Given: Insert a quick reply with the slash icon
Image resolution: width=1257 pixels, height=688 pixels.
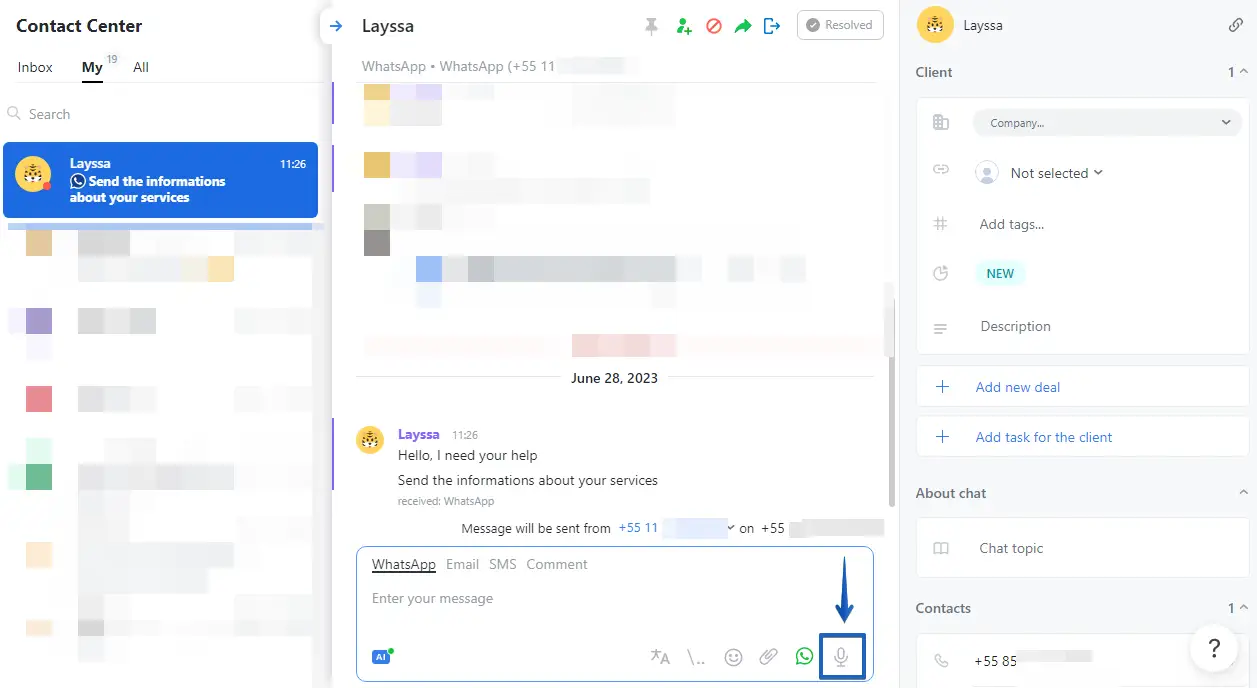Looking at the screenshot, I should point(697,657).
